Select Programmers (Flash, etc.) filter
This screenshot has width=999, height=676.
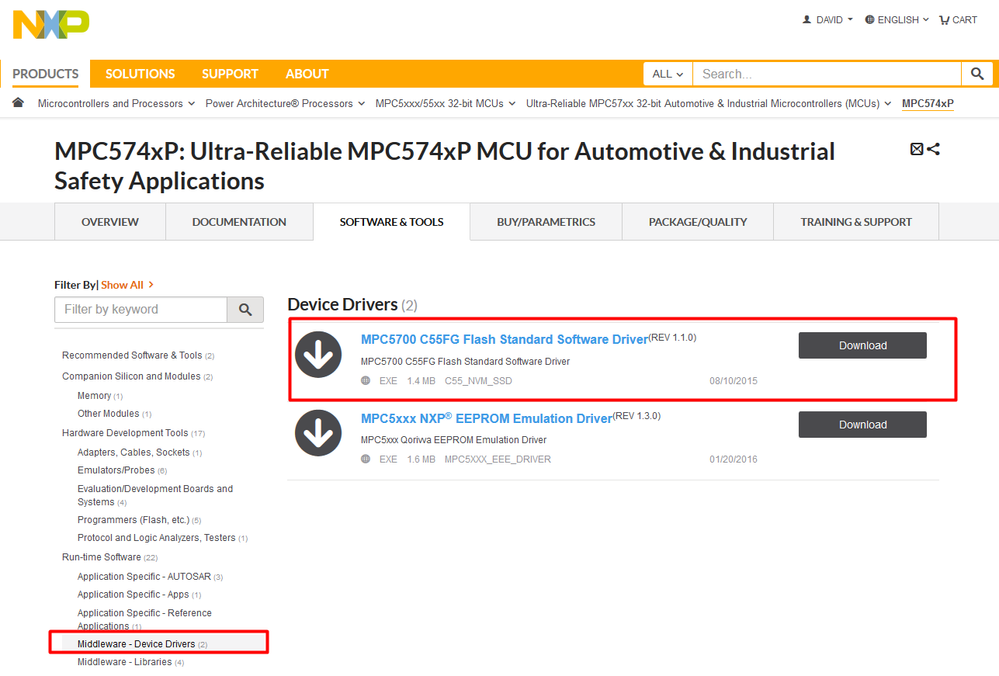(139, 520)
